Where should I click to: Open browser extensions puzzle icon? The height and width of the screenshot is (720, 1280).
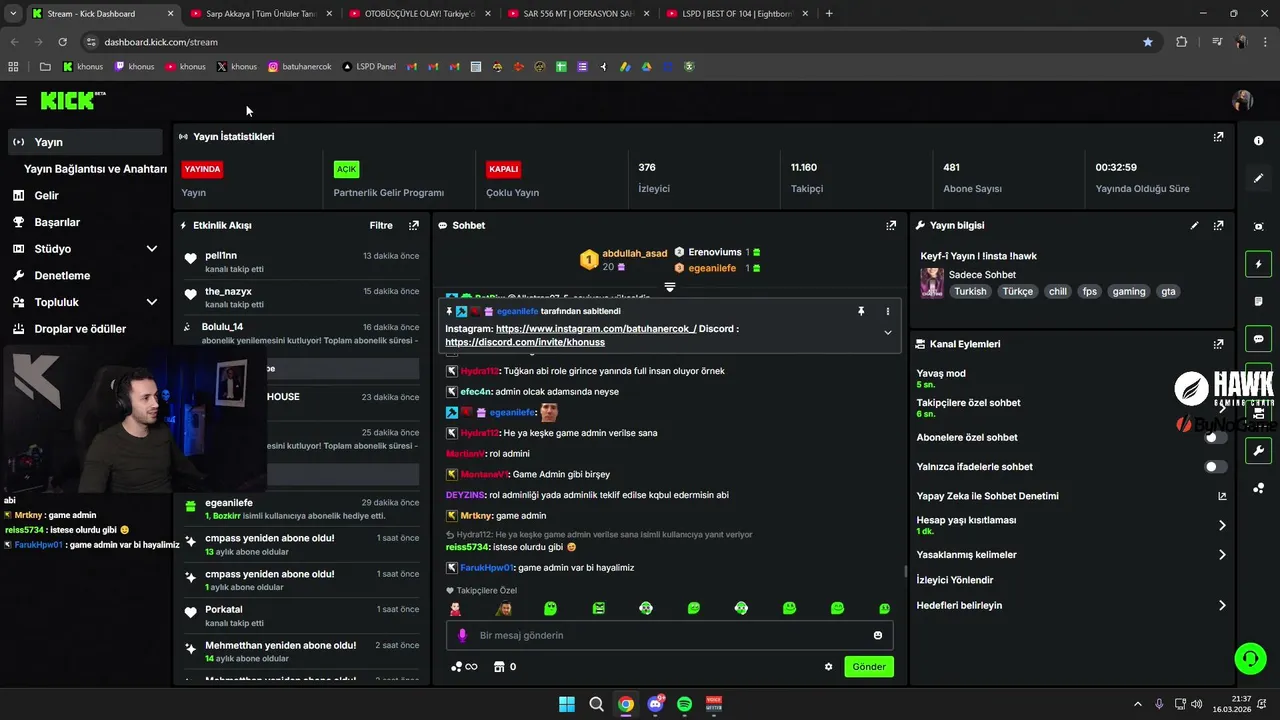(1181, 42)
